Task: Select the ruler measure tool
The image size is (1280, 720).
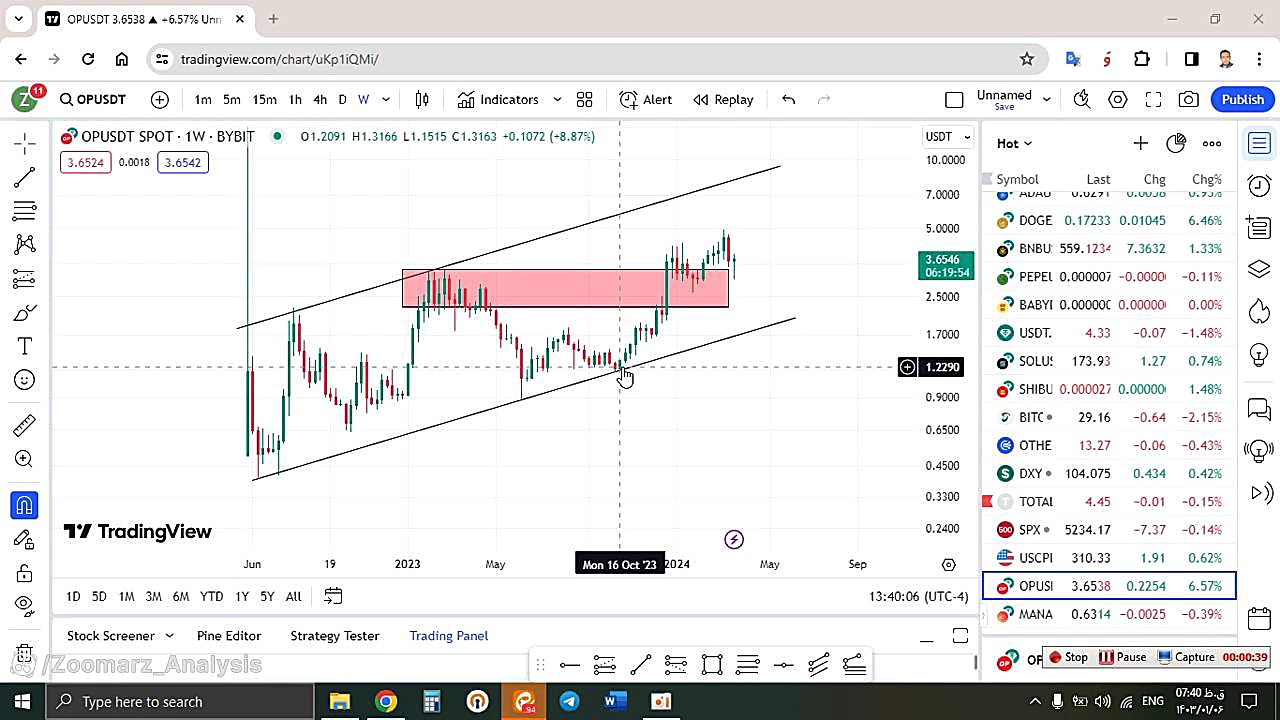Action: coord(25,426)
